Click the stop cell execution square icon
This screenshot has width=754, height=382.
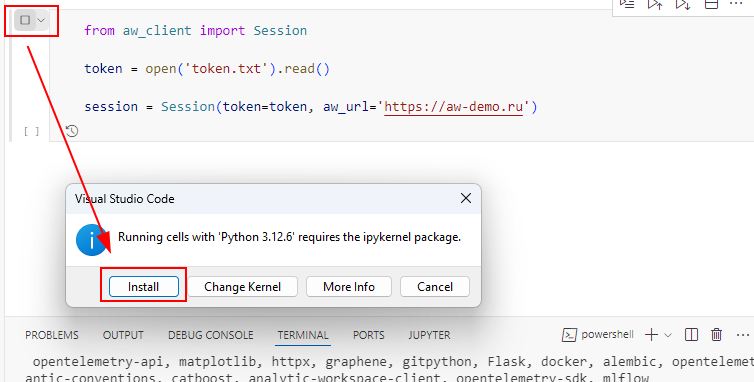point(25,20)
